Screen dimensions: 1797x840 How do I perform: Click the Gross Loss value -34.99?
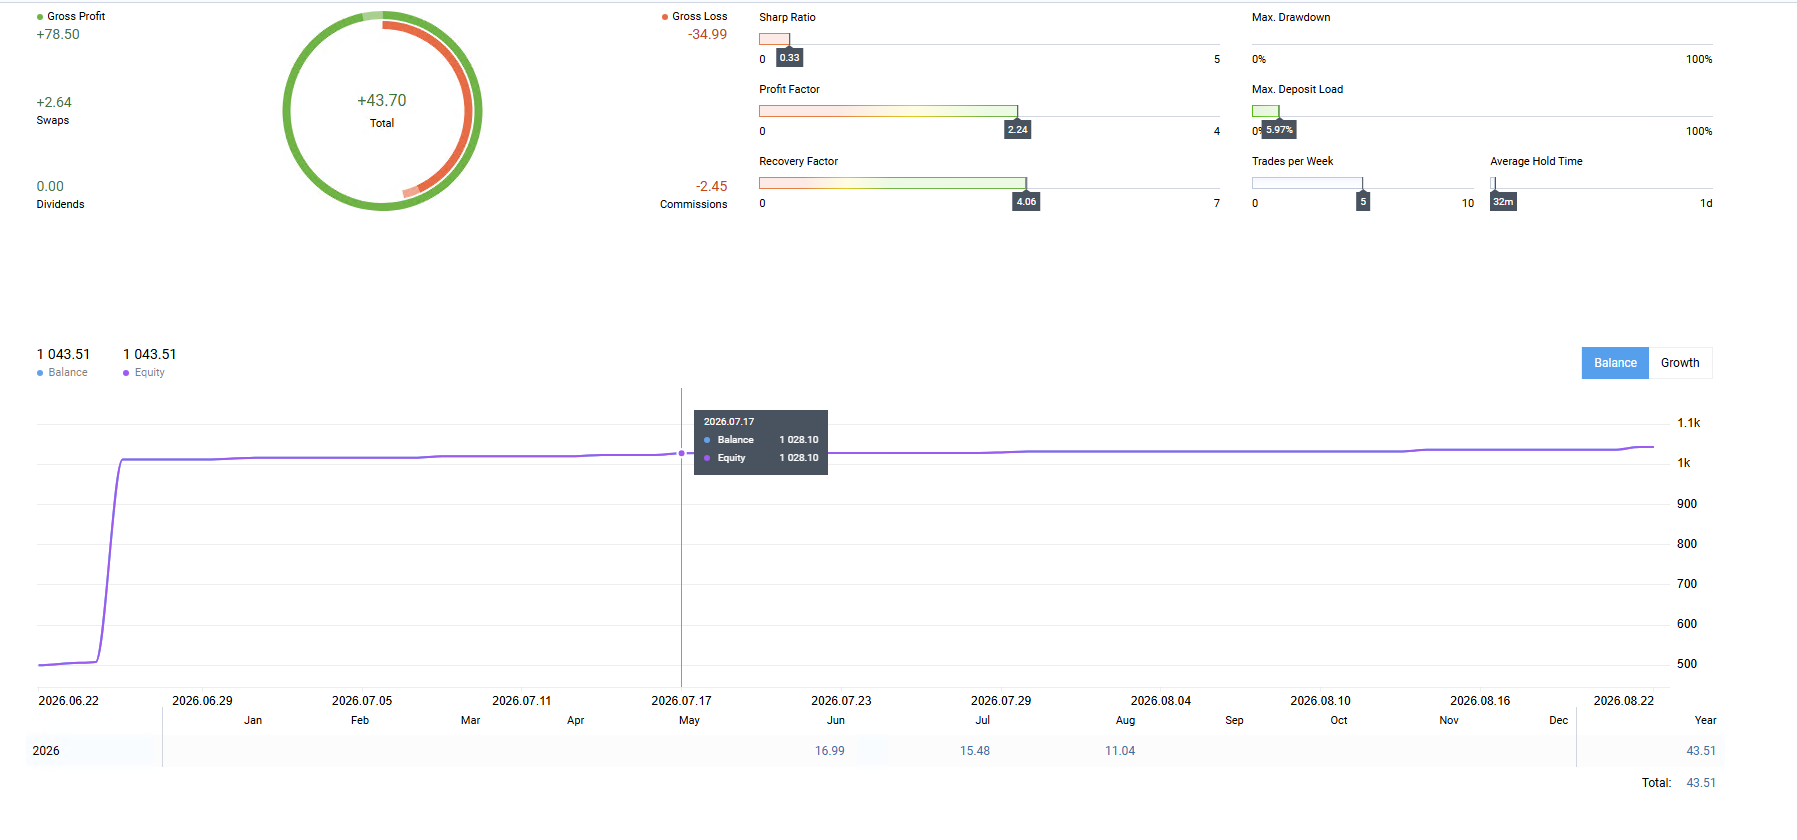pyautogui.click(x=707, y=34)
